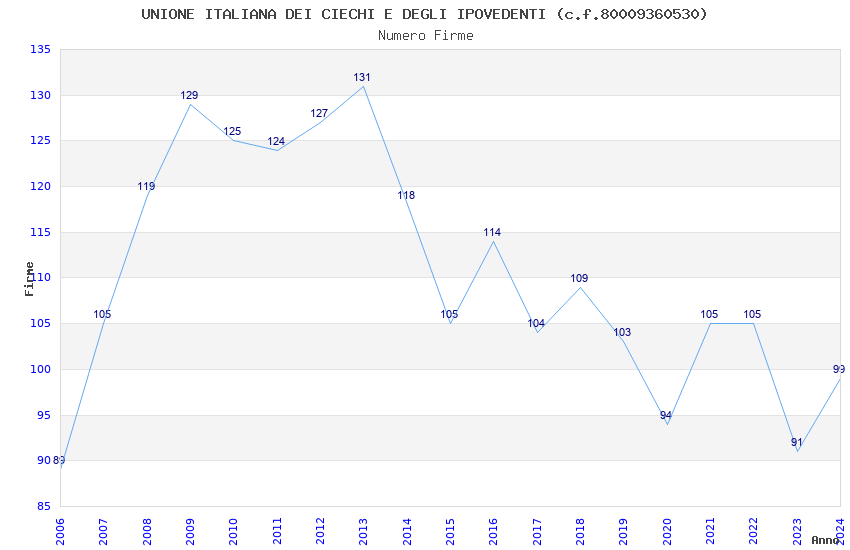Click the data label 99 at 2024
This screenshot has width=850, height=550.
[839, 369]
